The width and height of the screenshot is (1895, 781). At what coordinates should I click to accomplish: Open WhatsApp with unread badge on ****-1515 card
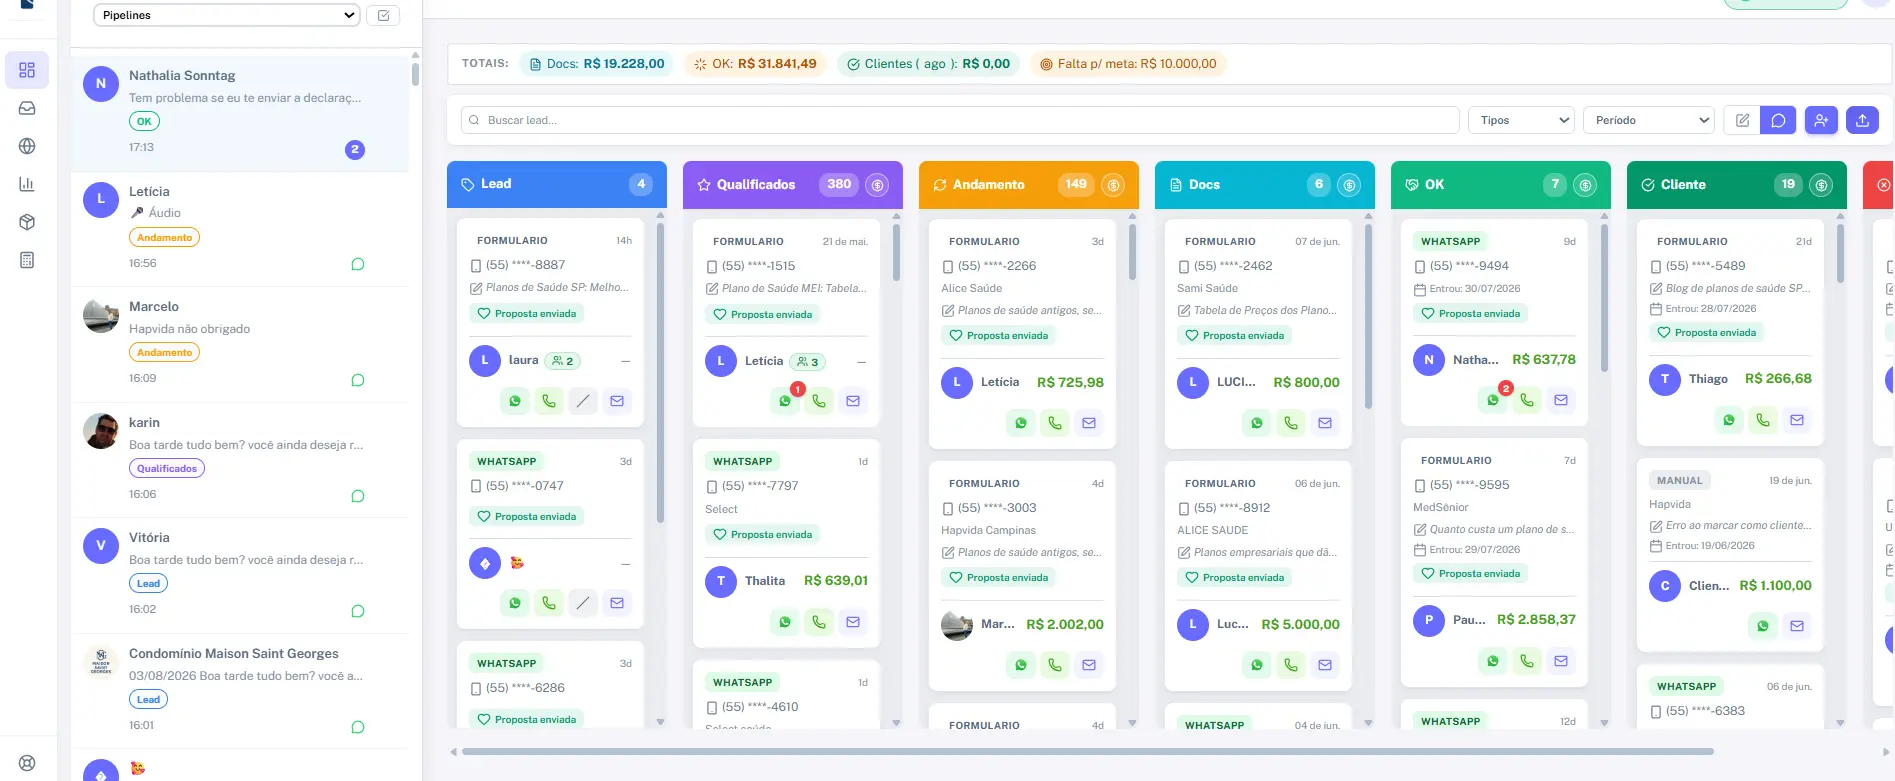tap(785, 401)
